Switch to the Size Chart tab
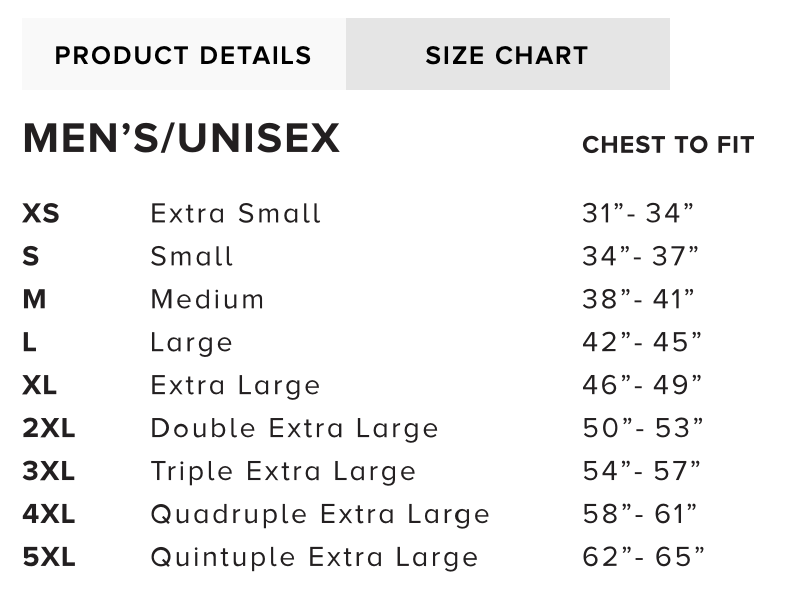 (507, 55)
